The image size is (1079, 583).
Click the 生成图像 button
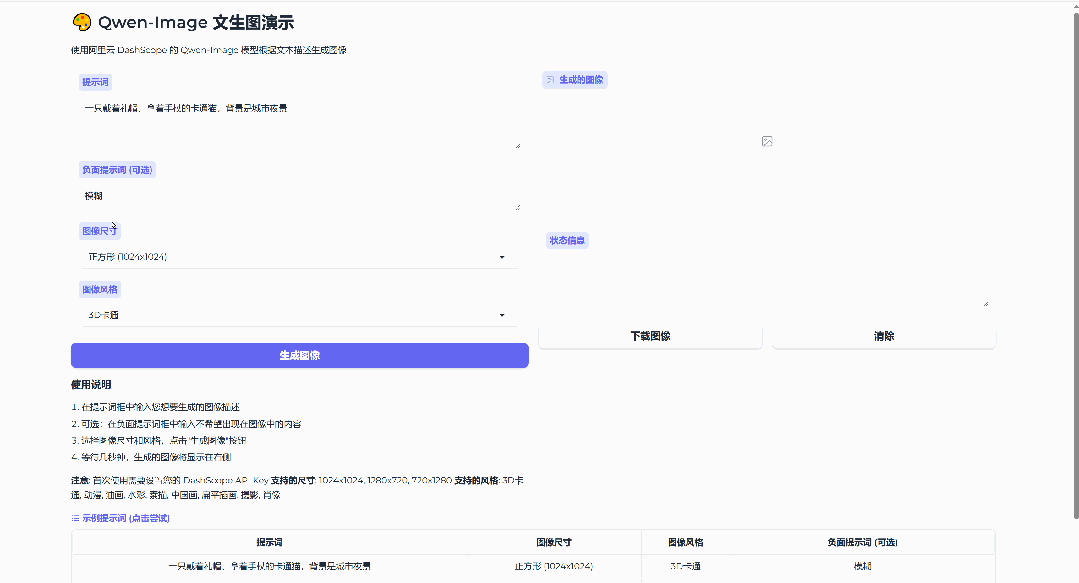pos(299,355)
